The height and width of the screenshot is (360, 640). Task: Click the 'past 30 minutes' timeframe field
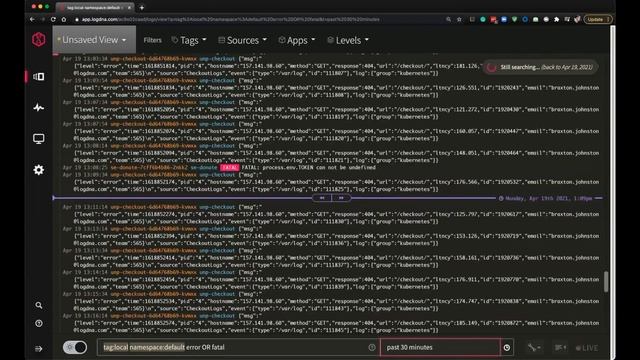tap(440, 347)
